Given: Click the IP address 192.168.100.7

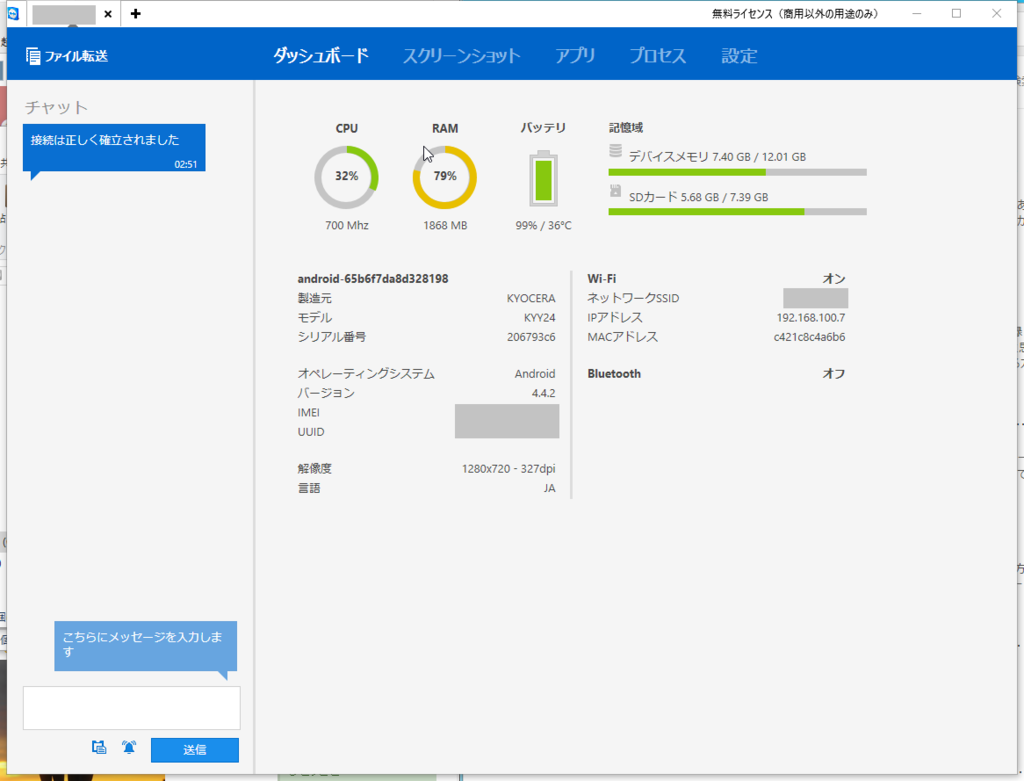Looking at the screenshot, I should (810, 318).
